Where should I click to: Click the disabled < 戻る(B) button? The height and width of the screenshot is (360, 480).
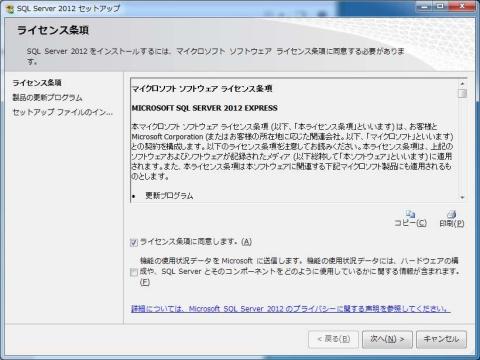(x=334, y=339)
